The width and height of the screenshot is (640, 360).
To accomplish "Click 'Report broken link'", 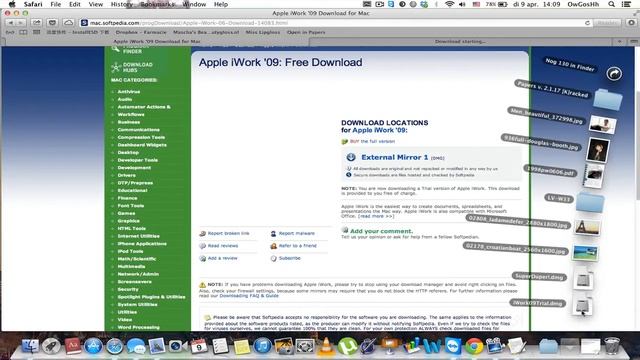I will coord(228,233).
